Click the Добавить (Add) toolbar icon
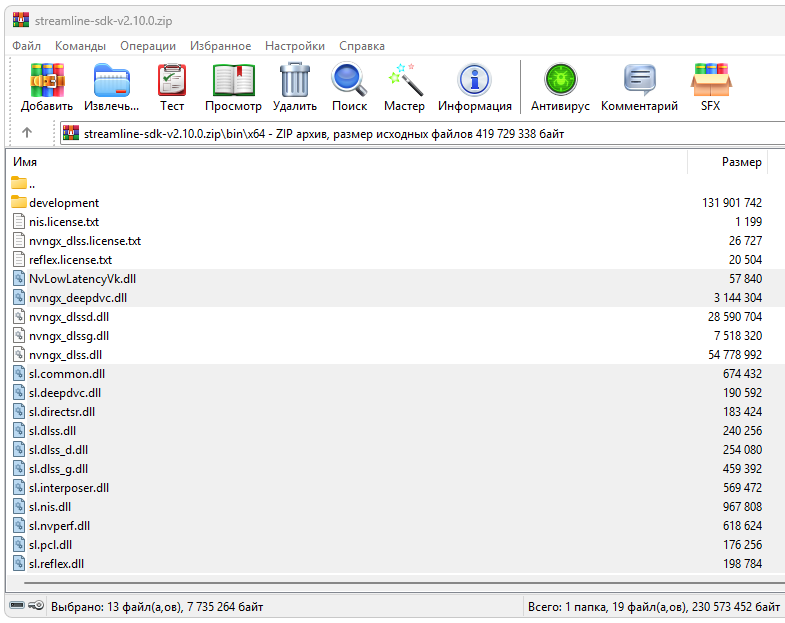The width and height of the screenshot is (785, 623). [47, 80]
